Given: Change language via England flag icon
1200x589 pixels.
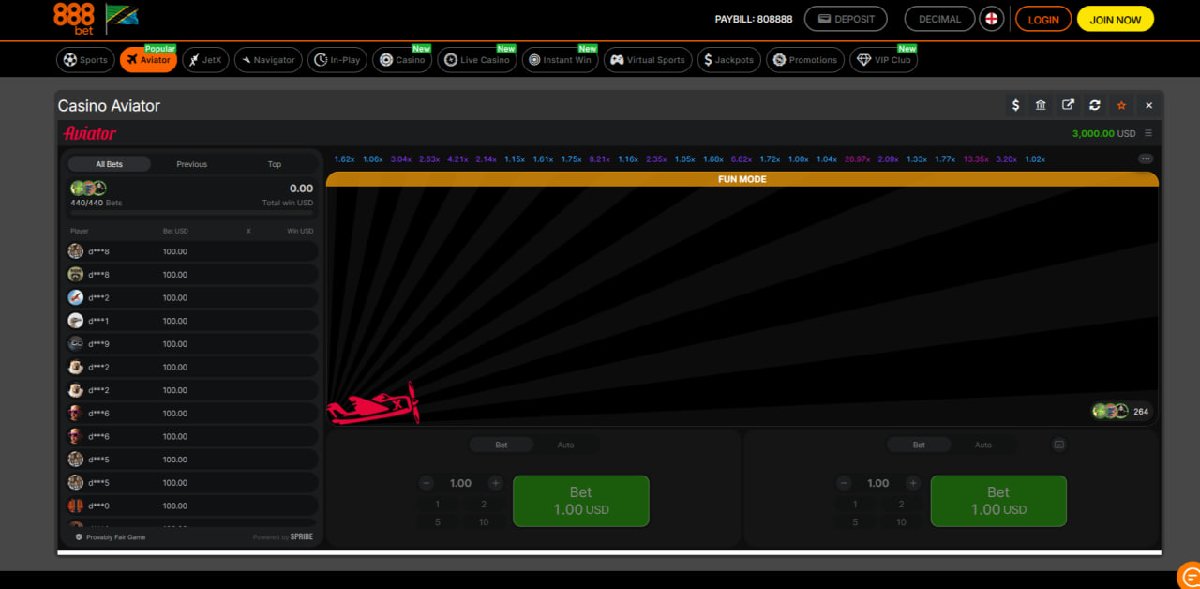Looking at the screenshot, I should [992, 19].
